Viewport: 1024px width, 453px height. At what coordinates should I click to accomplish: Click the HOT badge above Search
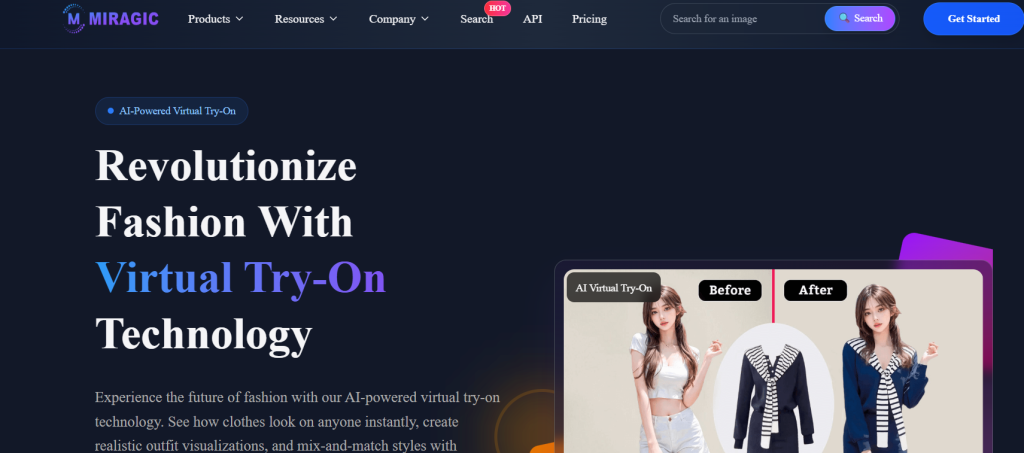click(498, 8)
